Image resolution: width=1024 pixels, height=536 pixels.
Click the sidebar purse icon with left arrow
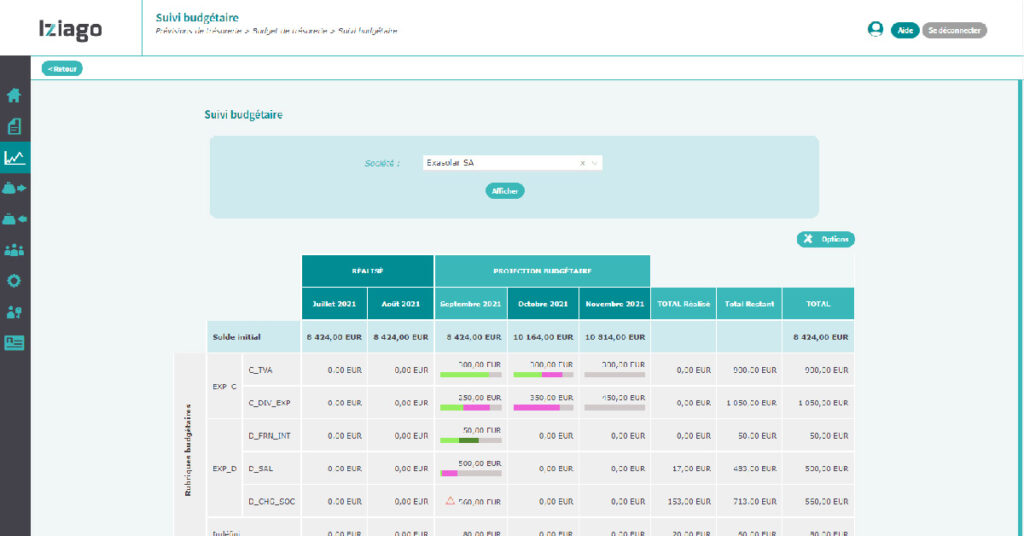tap(14, 219)
